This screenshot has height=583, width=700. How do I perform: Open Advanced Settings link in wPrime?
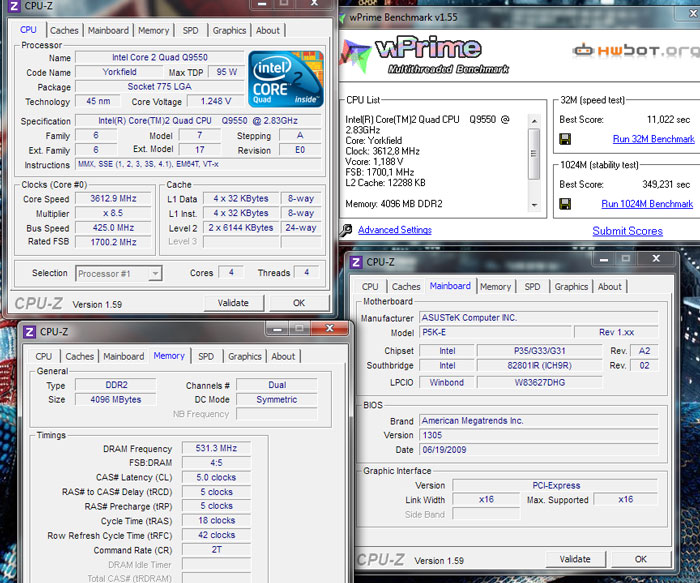[x=395, y=230]
